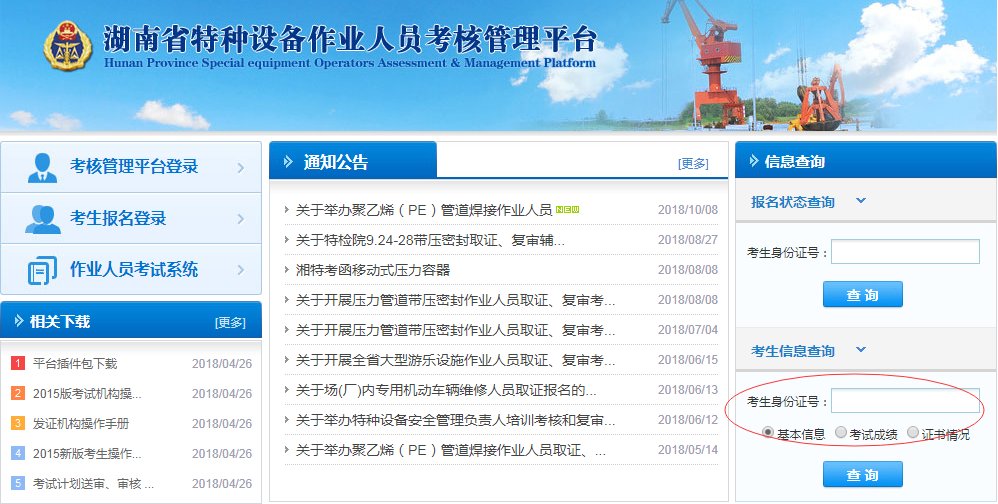This screenshot has height=504, width=998.
Task: Select the 相关下载 panel header
Action: click(x=131, y=320)
